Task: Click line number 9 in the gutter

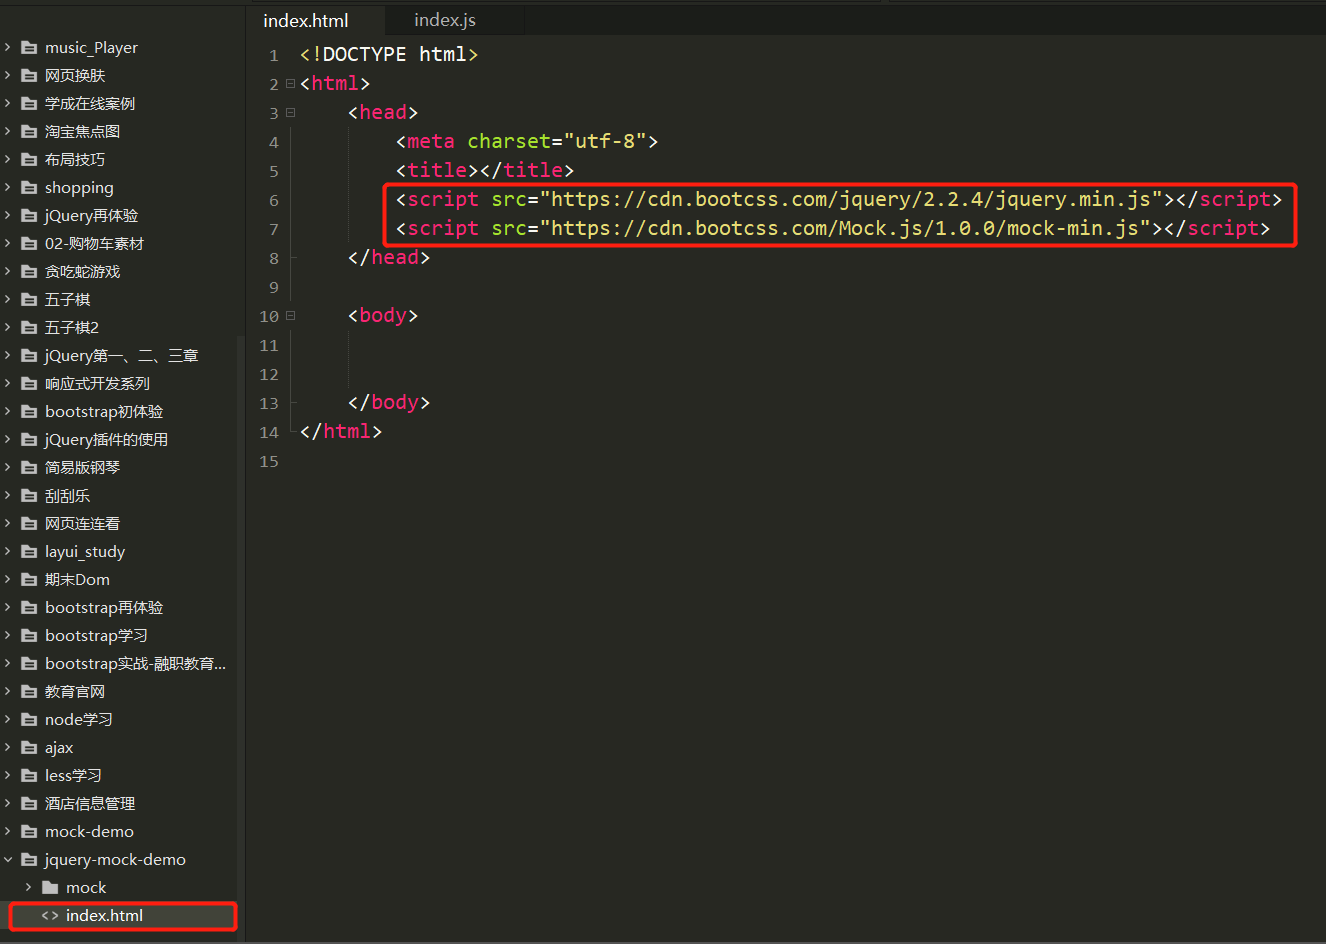Action: tap(273, 287)
